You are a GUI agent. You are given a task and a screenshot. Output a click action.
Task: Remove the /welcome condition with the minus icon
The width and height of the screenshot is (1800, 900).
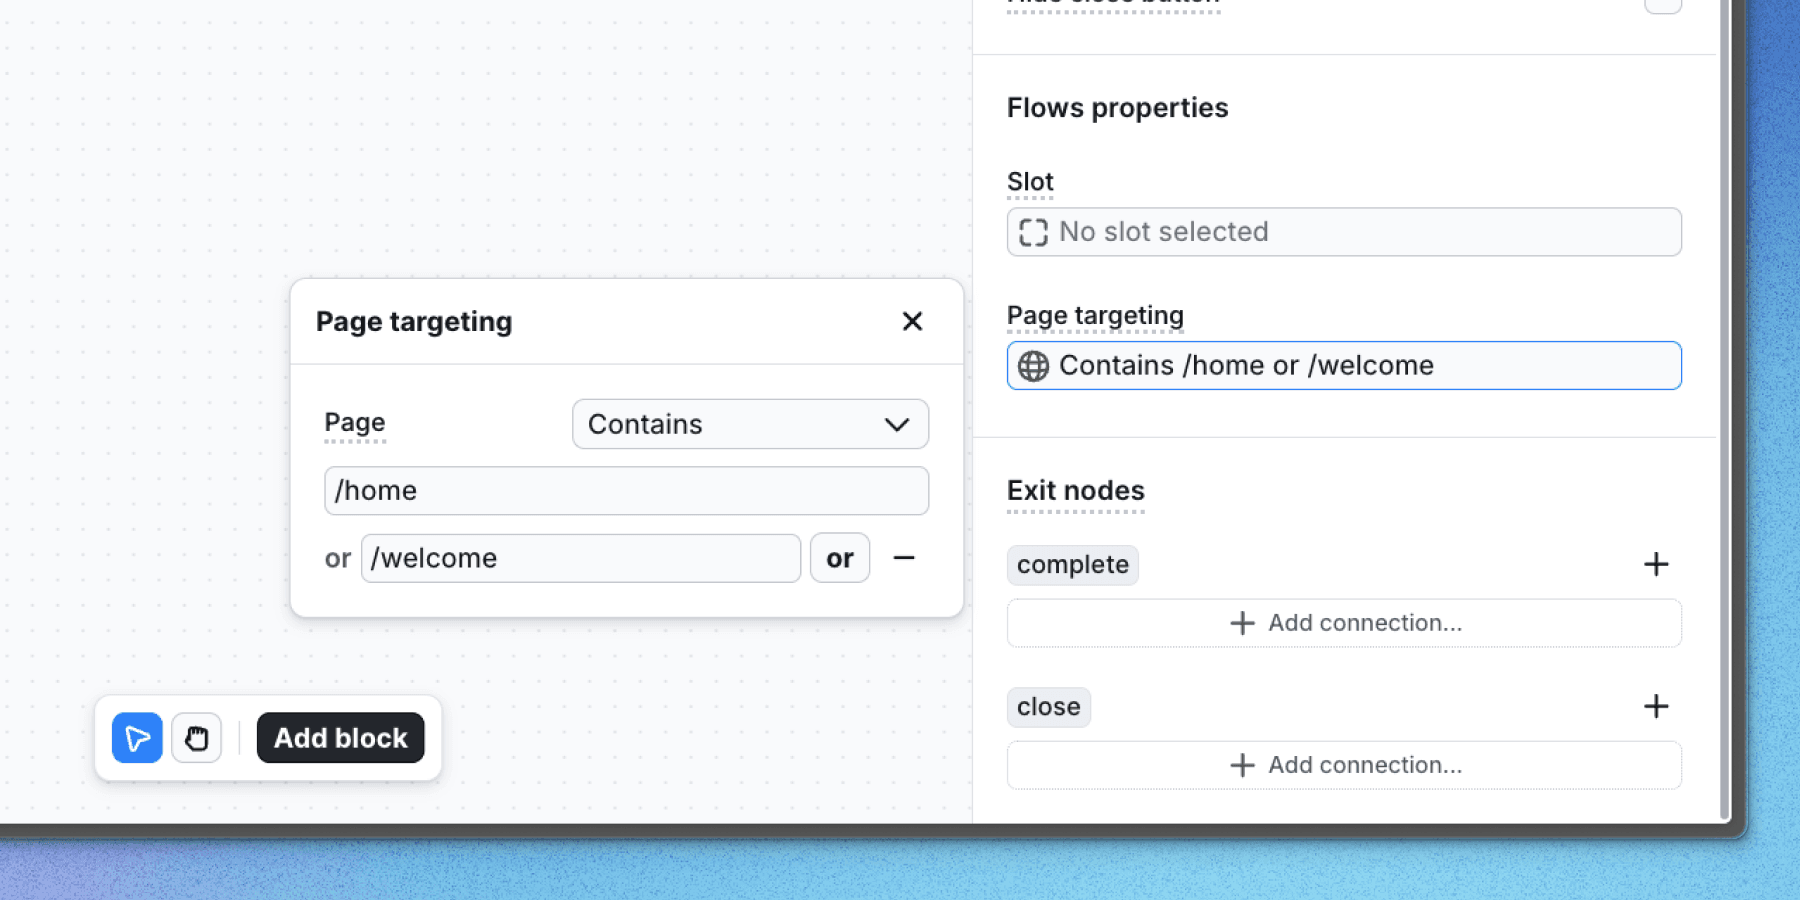pos(903,558)
